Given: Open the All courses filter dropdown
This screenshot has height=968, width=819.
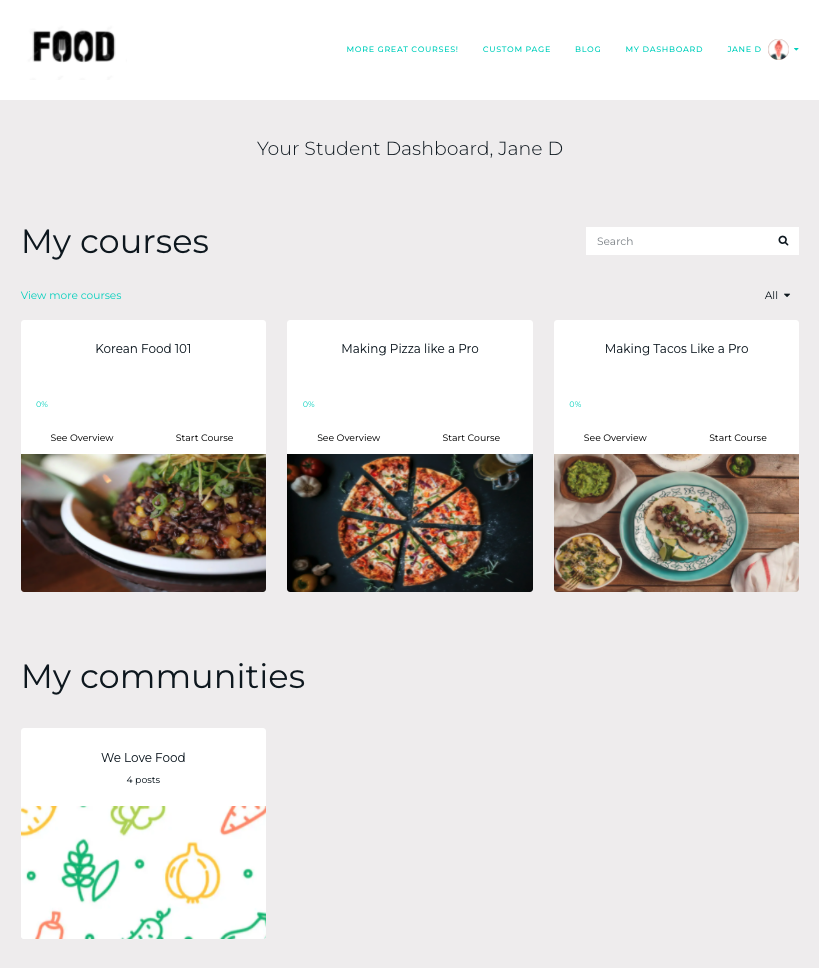Looking at the screenshot, I should [x=777, y=295].
